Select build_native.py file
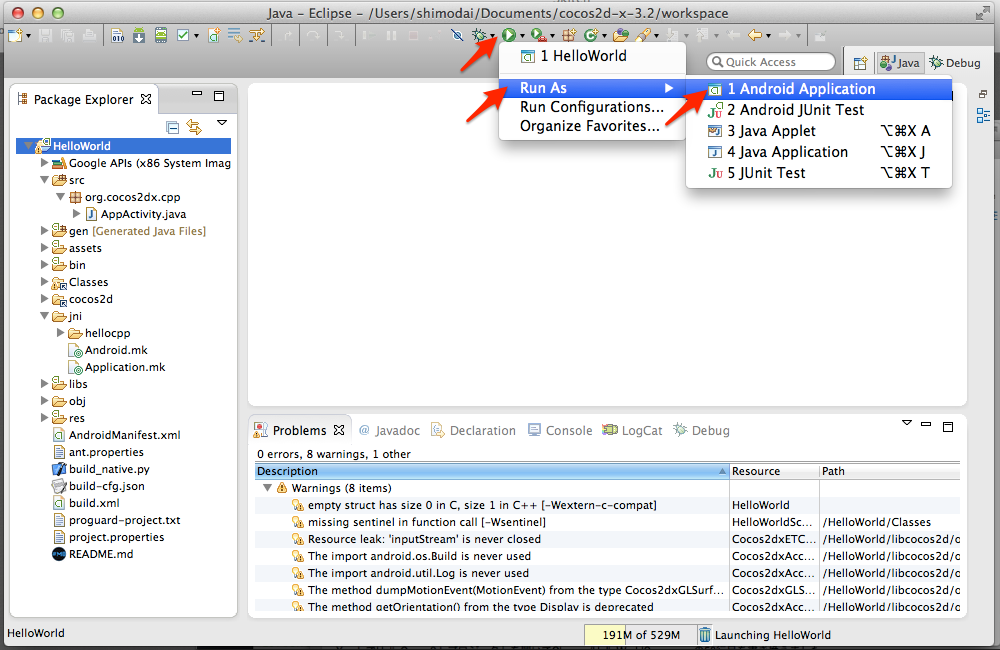This screenshot has height=650, width=1000. tap(109, 469)
